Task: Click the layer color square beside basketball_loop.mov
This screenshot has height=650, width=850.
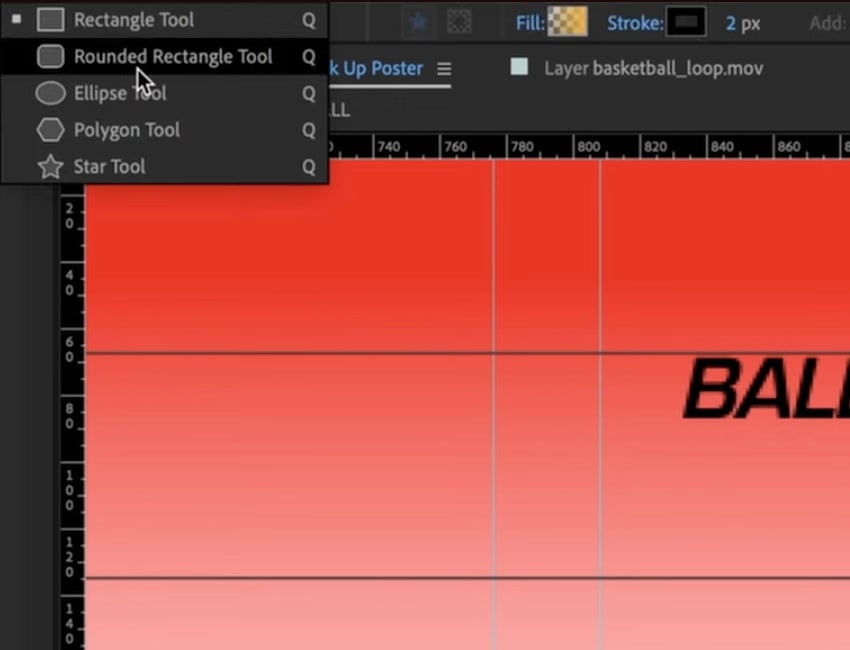Action: click(x=519, y=68)
